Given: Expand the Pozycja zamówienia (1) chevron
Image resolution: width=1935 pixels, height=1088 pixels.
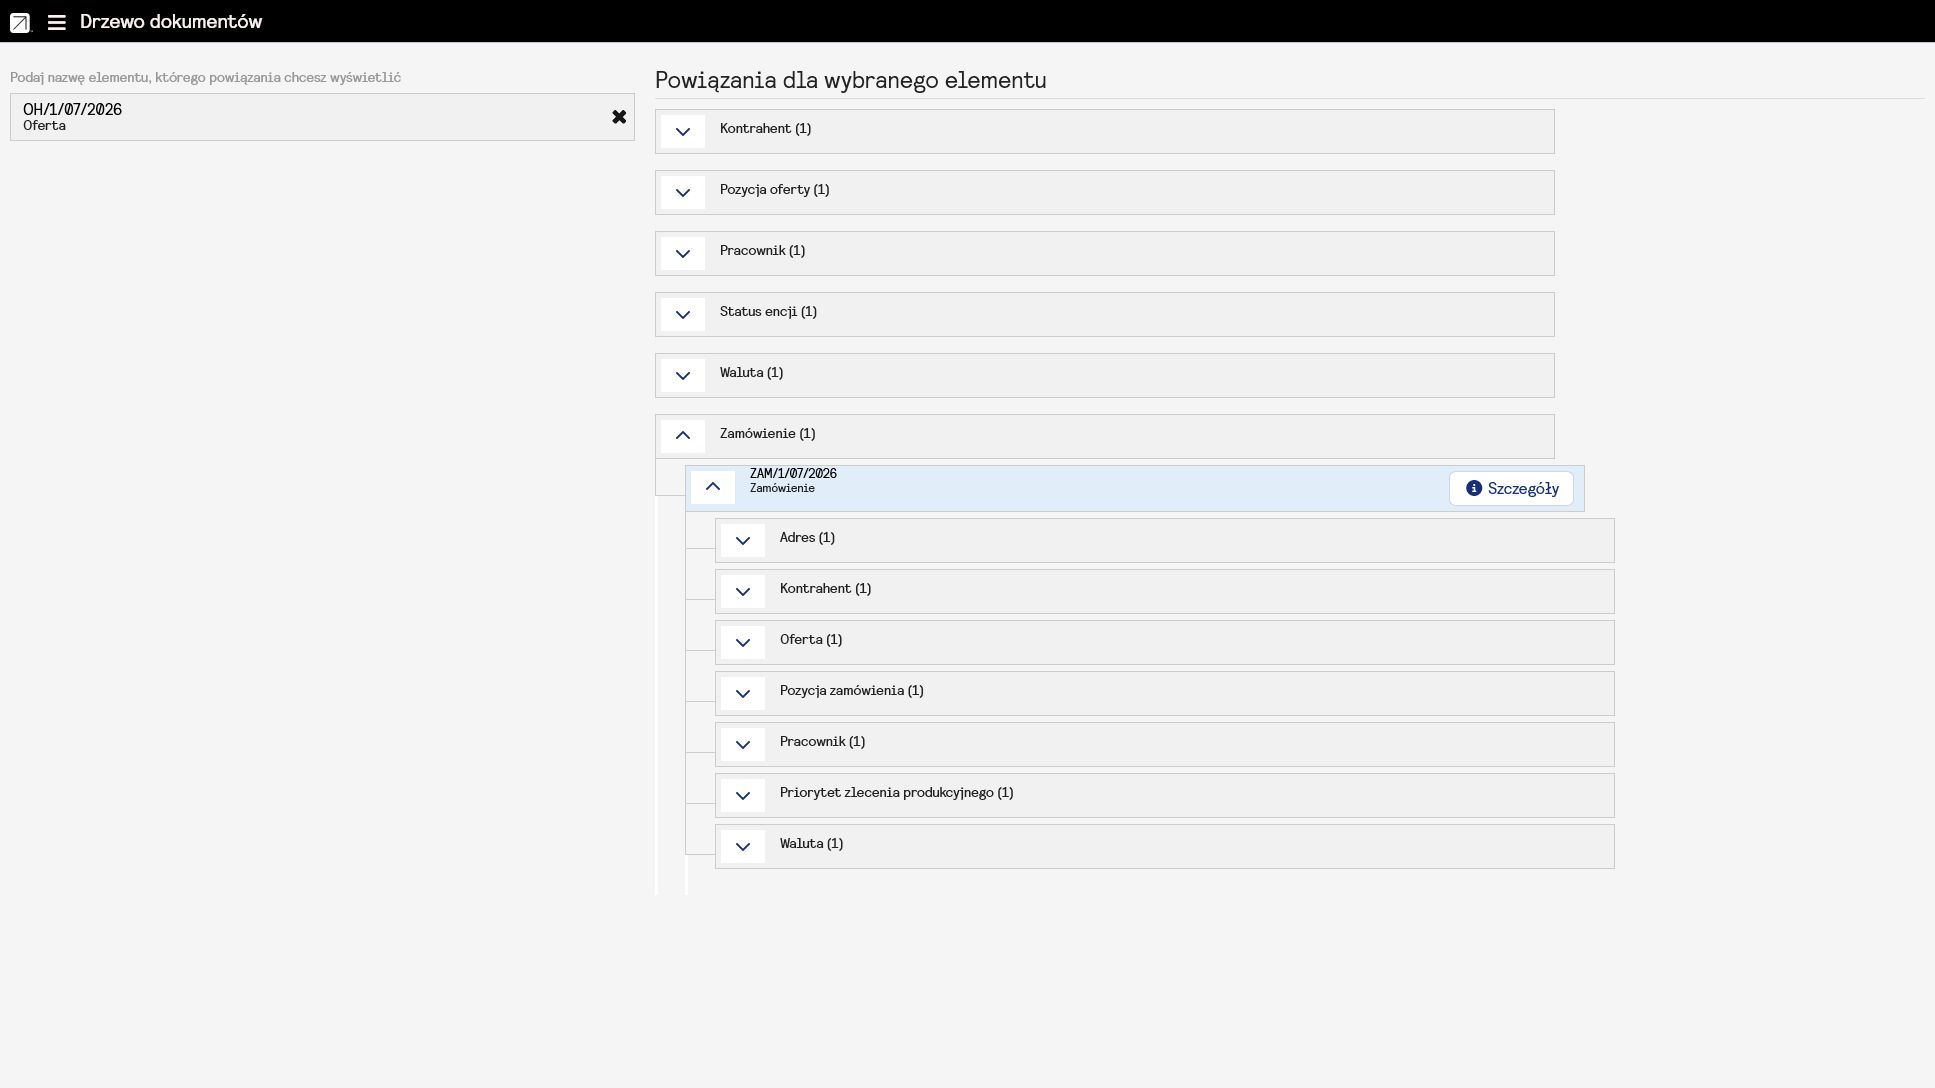Looking at the screenshot, I should (743, 694).
